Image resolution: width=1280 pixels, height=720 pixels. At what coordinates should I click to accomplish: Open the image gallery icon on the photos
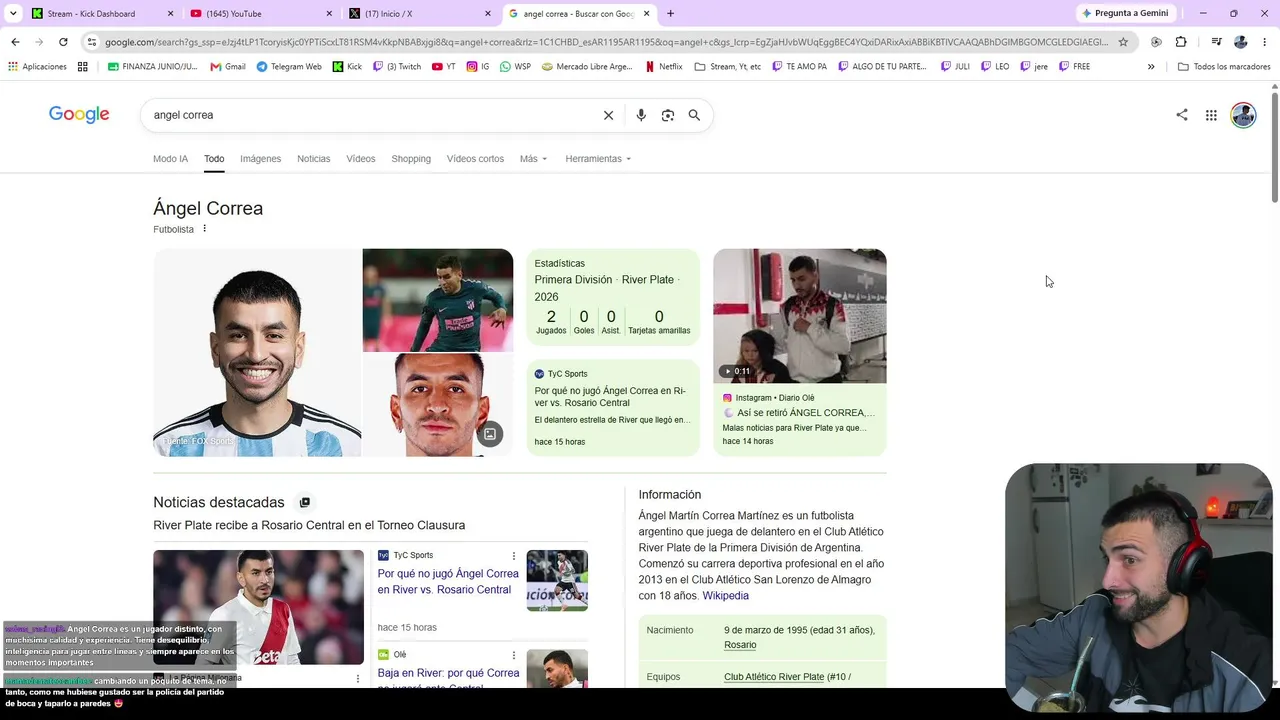coord(490,434)
